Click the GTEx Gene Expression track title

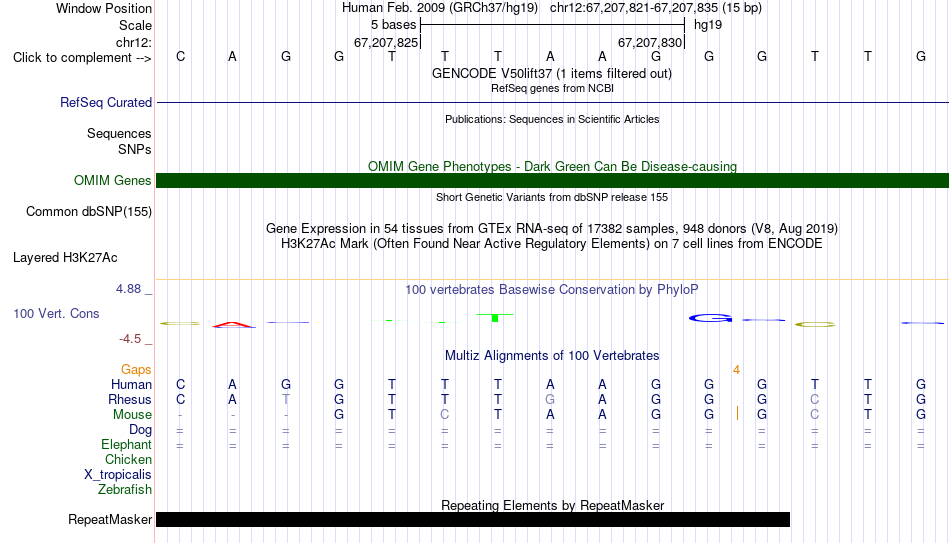coord(552,228)
